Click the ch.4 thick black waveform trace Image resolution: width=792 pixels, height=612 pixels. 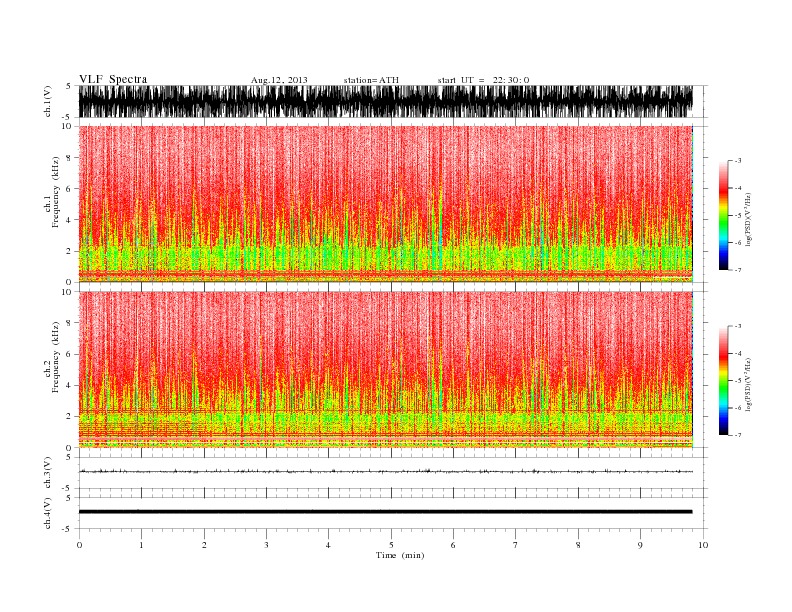386,512
